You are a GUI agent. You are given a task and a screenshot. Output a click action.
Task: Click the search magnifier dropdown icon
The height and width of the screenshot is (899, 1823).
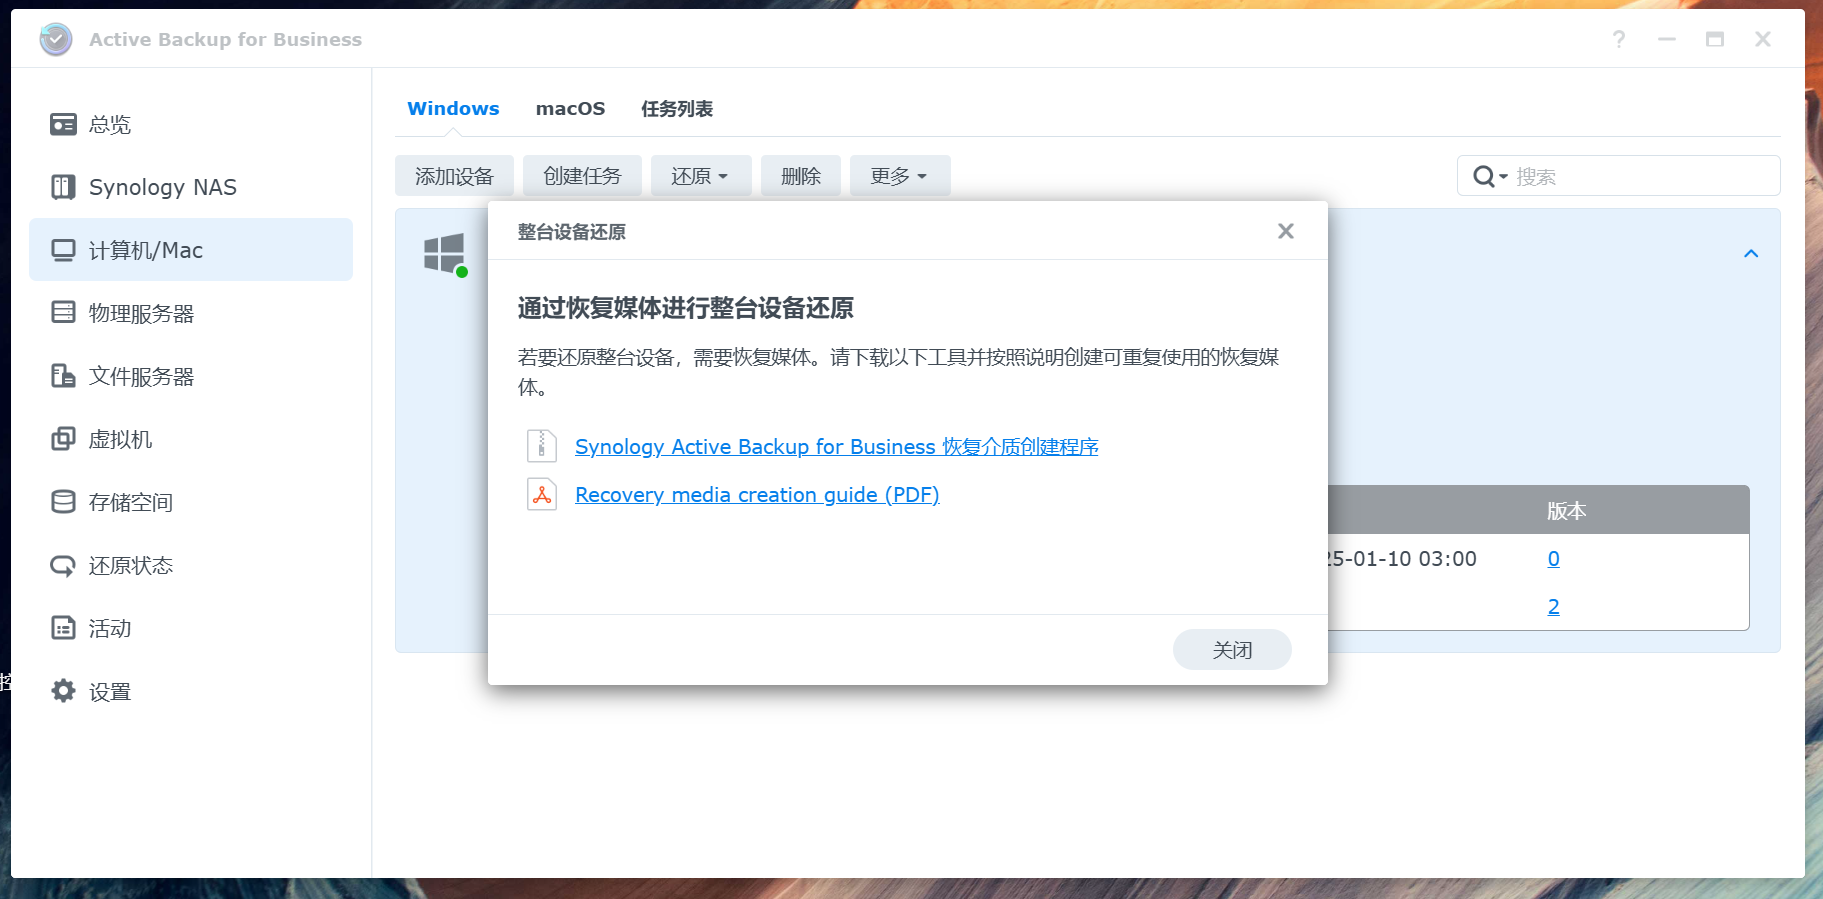[x=1489, y=177]
